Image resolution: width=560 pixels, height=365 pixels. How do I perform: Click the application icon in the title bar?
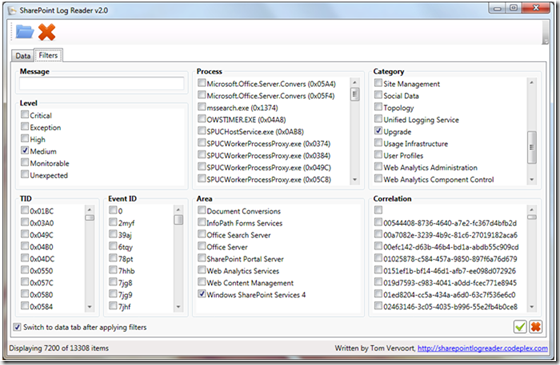pyautogui.click(x=12, y=11)
